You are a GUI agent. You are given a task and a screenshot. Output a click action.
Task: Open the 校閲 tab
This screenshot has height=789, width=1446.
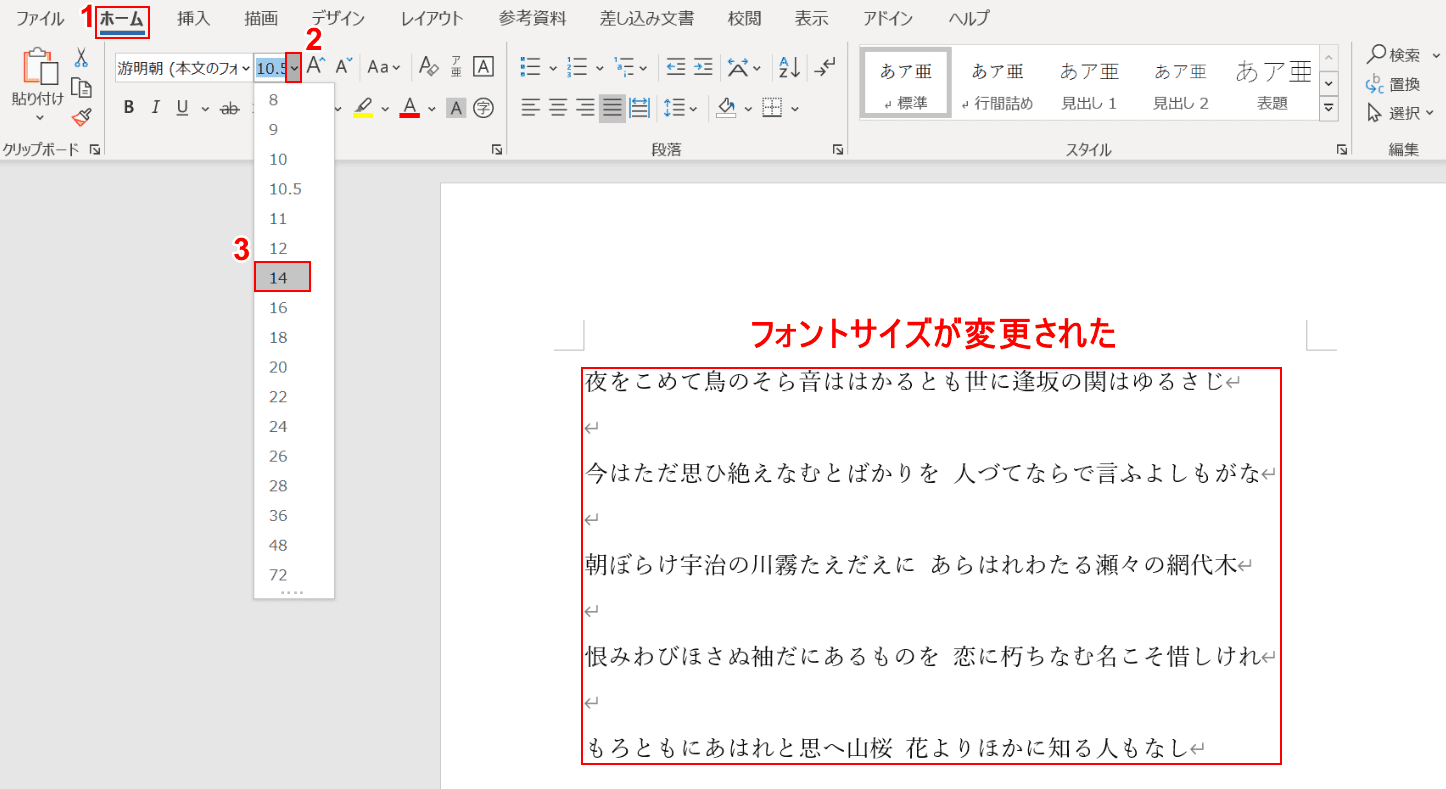743,18
